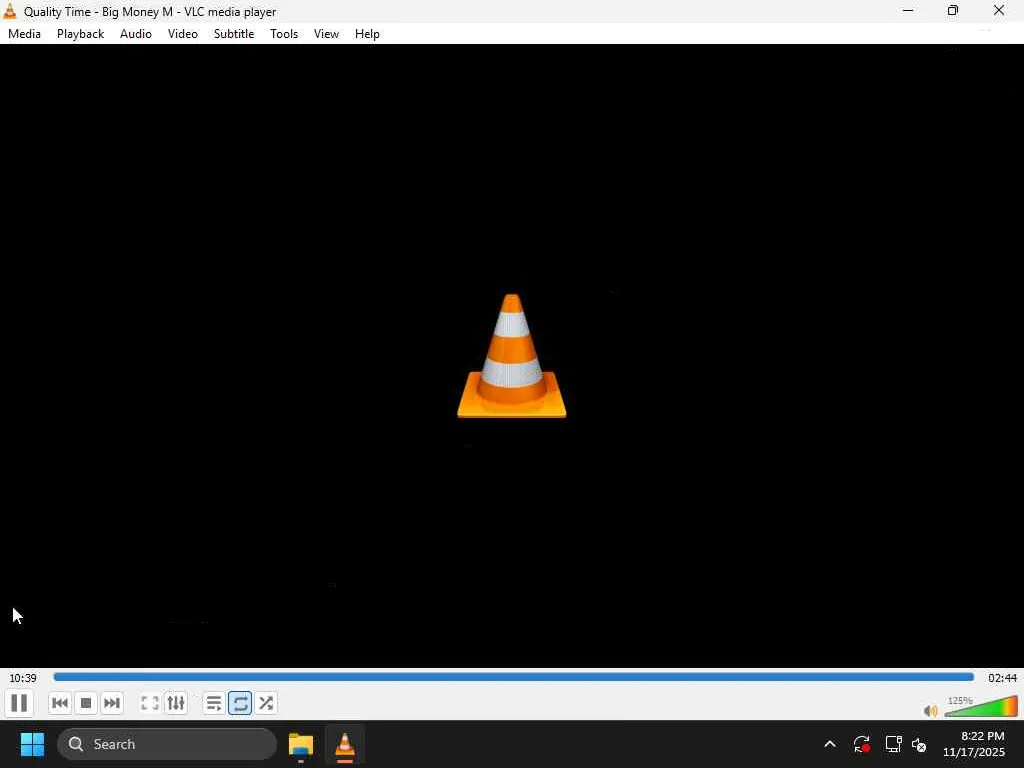The height and width of the screenshot is (768, 1024).
Task: Open the View menu
Action: click(x=327, y=34)
